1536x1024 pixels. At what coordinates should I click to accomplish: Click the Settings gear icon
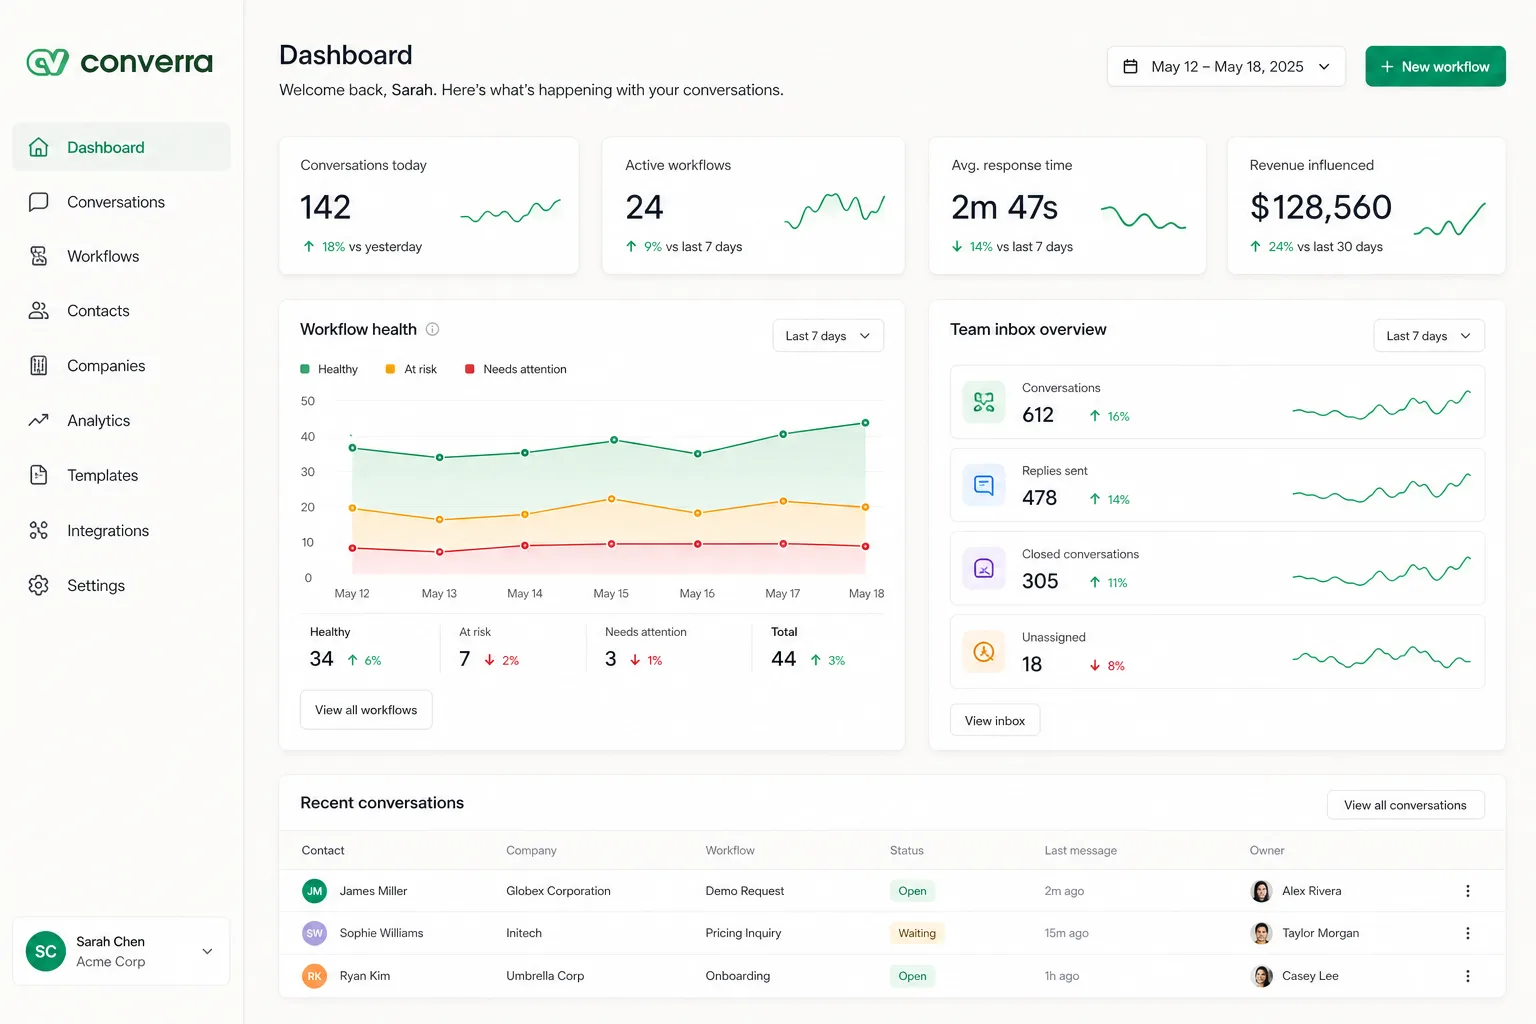pyautogui.click(x=39, y=585)
